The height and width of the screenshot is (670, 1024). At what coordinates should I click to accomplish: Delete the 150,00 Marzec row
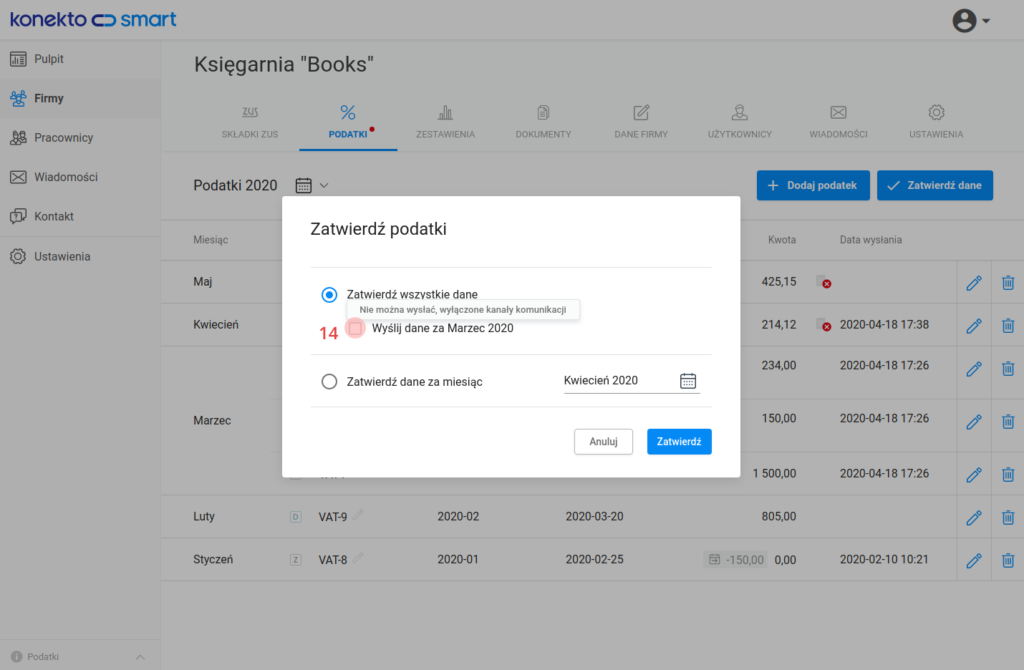pos(1008,422)
